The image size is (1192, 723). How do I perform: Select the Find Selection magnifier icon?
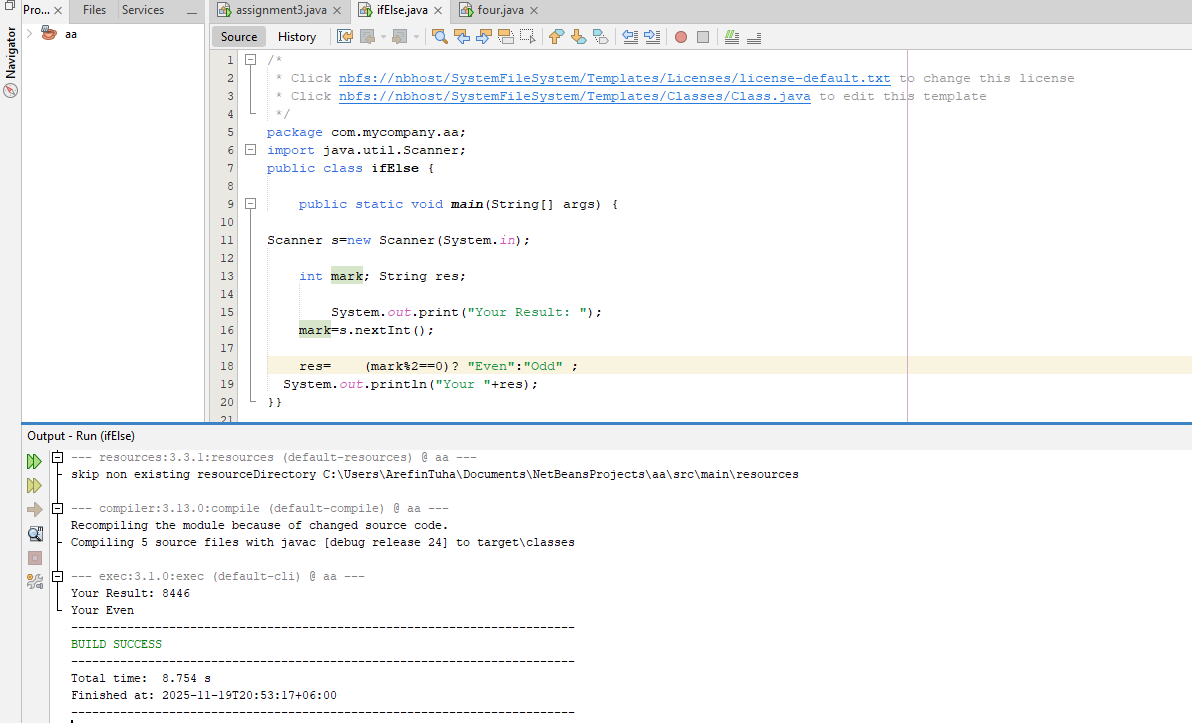pyautogui.click(x=440, y=37)
